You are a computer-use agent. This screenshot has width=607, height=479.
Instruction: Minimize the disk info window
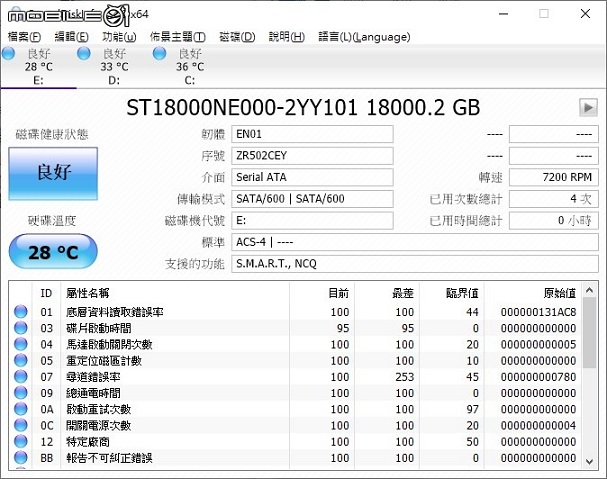503,14
